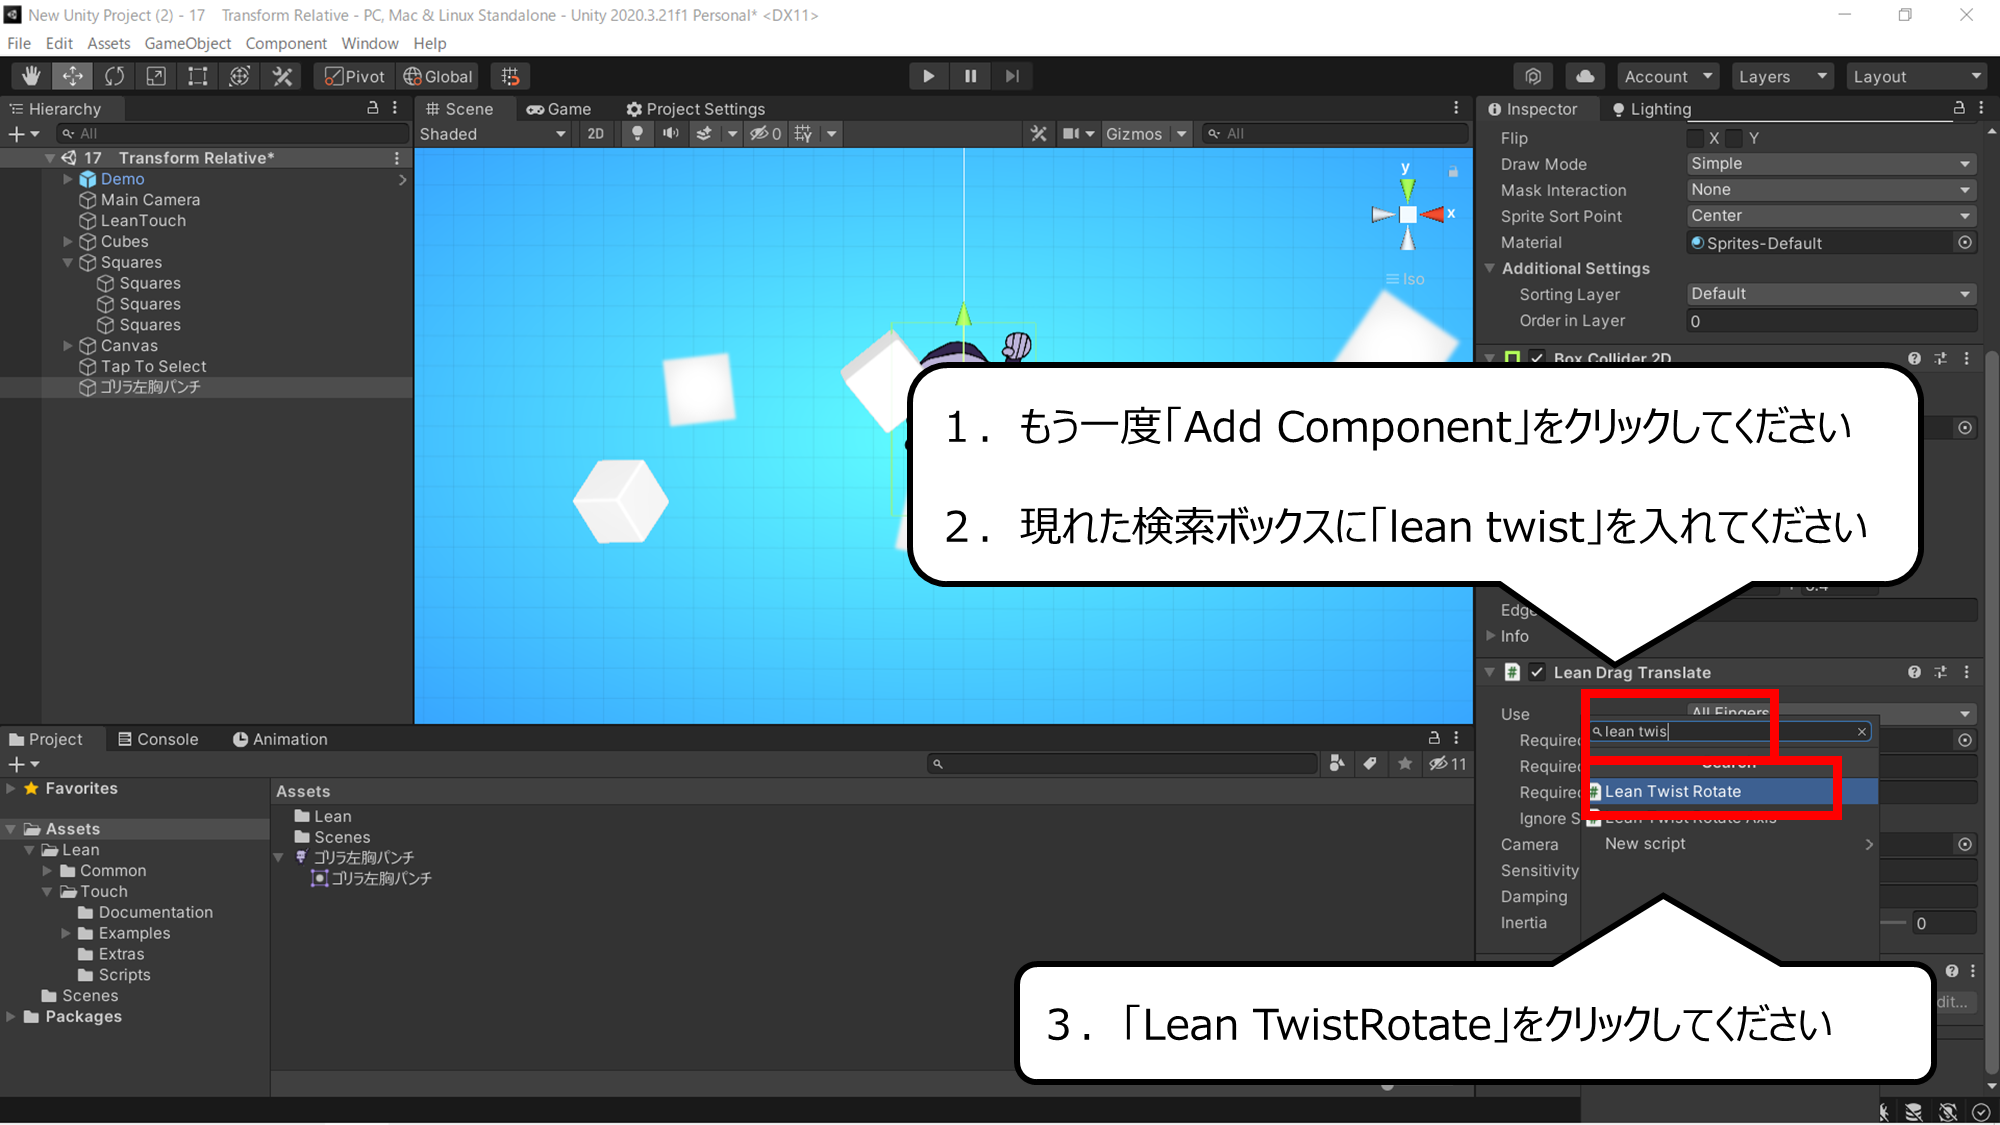Open the Component menu

point(286,43)
